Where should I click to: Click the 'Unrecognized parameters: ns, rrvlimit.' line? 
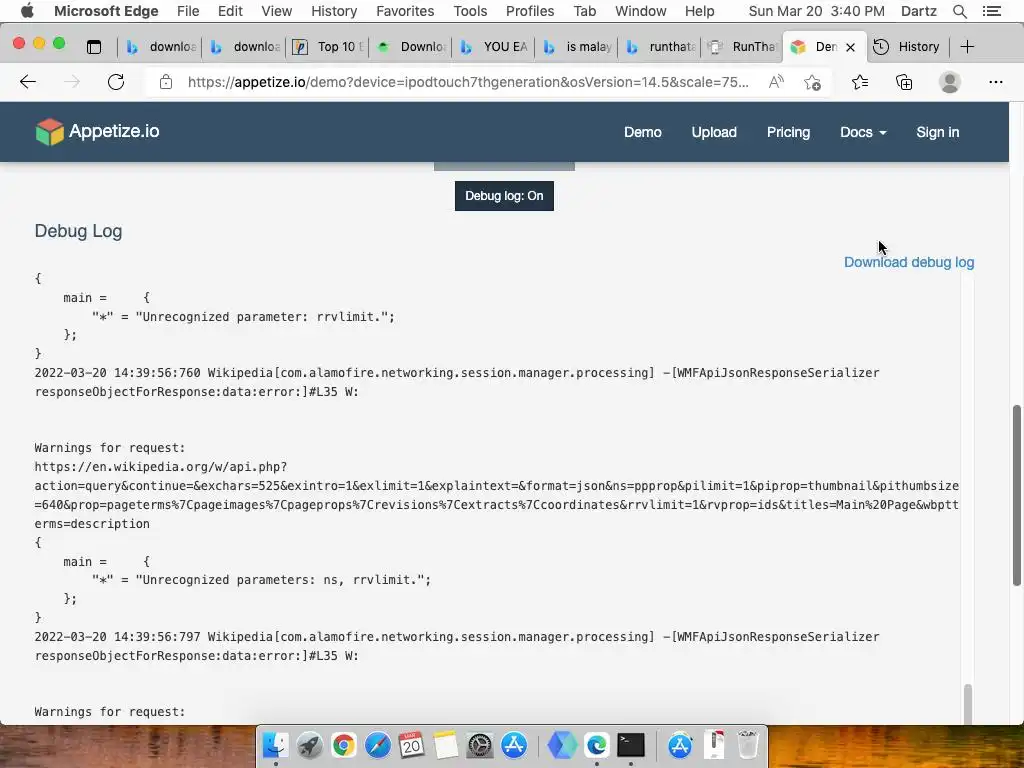coord(261,580)
